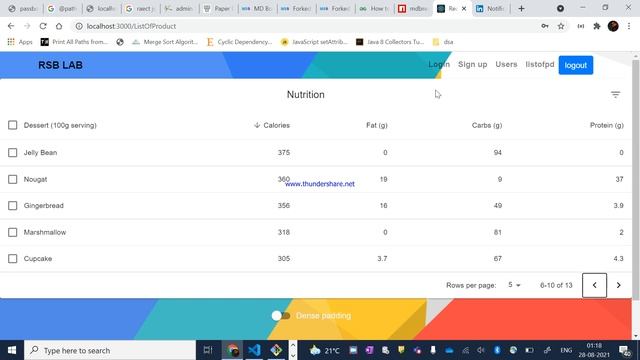This screenshot has height=360, width=640.
Task: Open the Java 8 Collectors bookmark
Action: (x=390, y=42)
